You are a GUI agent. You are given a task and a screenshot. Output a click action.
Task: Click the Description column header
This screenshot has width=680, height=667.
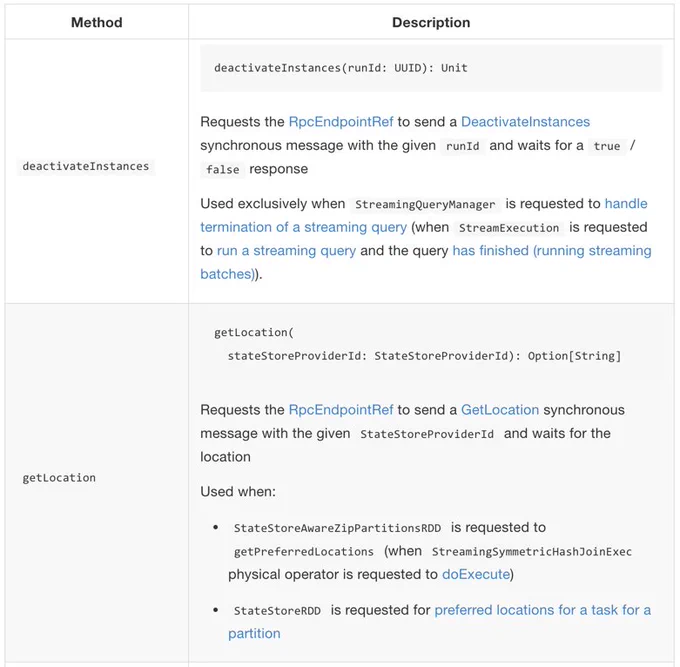(x=431, y=23)
